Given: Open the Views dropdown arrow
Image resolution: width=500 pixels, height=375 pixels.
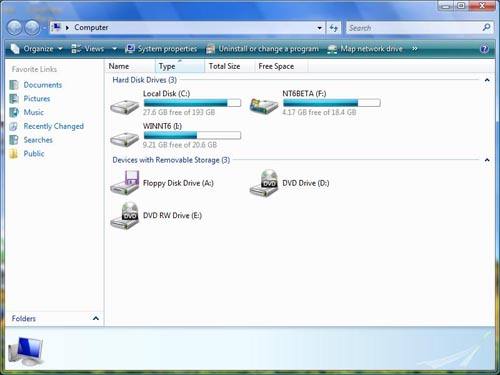Looking at the screenshot, I should [x=114, y=49].
